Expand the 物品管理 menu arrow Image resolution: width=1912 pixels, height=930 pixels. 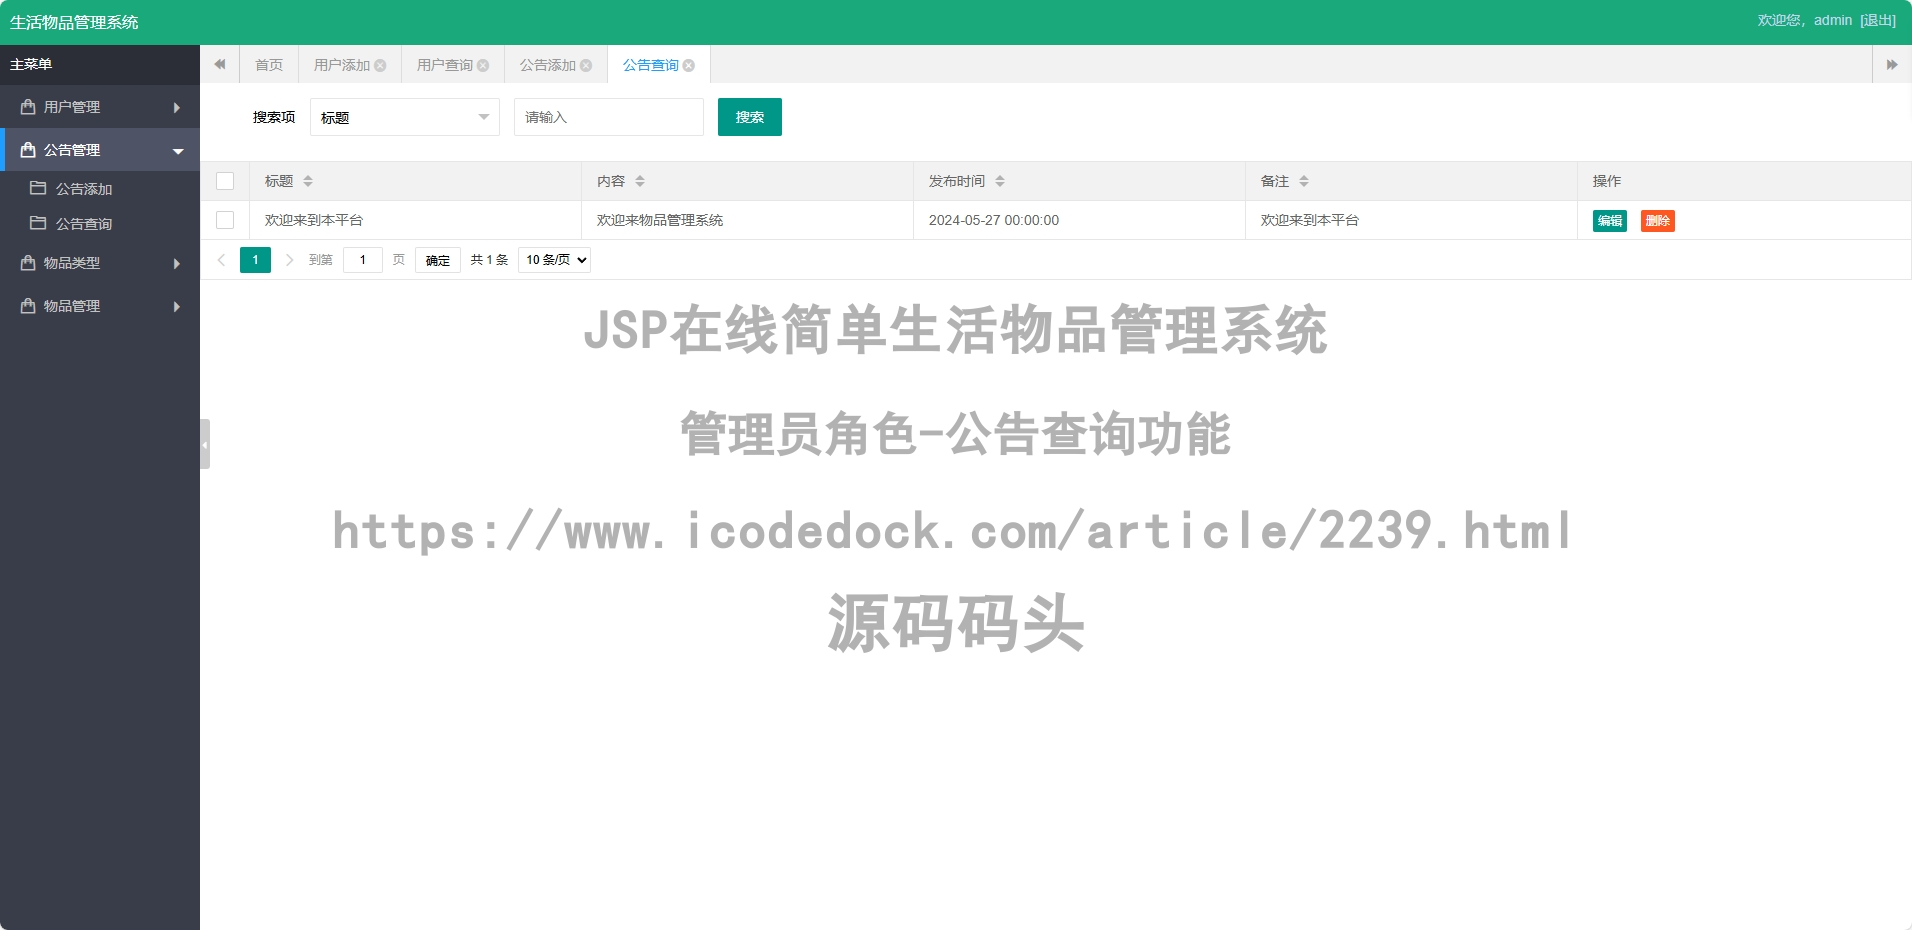(177, 306)
